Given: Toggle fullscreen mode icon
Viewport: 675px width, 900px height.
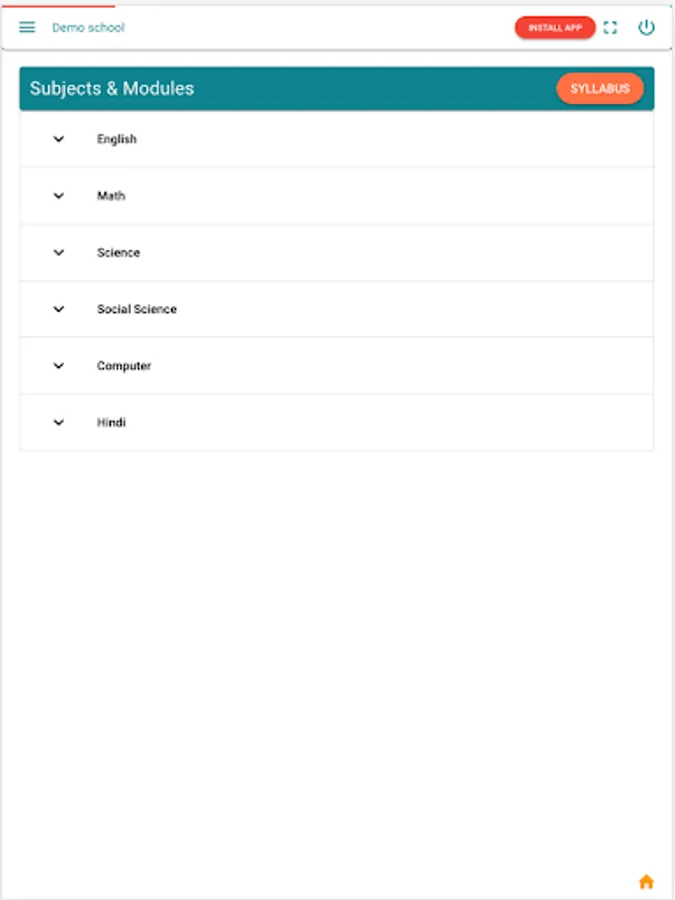Looking at the screenshot, I should 610,28.
